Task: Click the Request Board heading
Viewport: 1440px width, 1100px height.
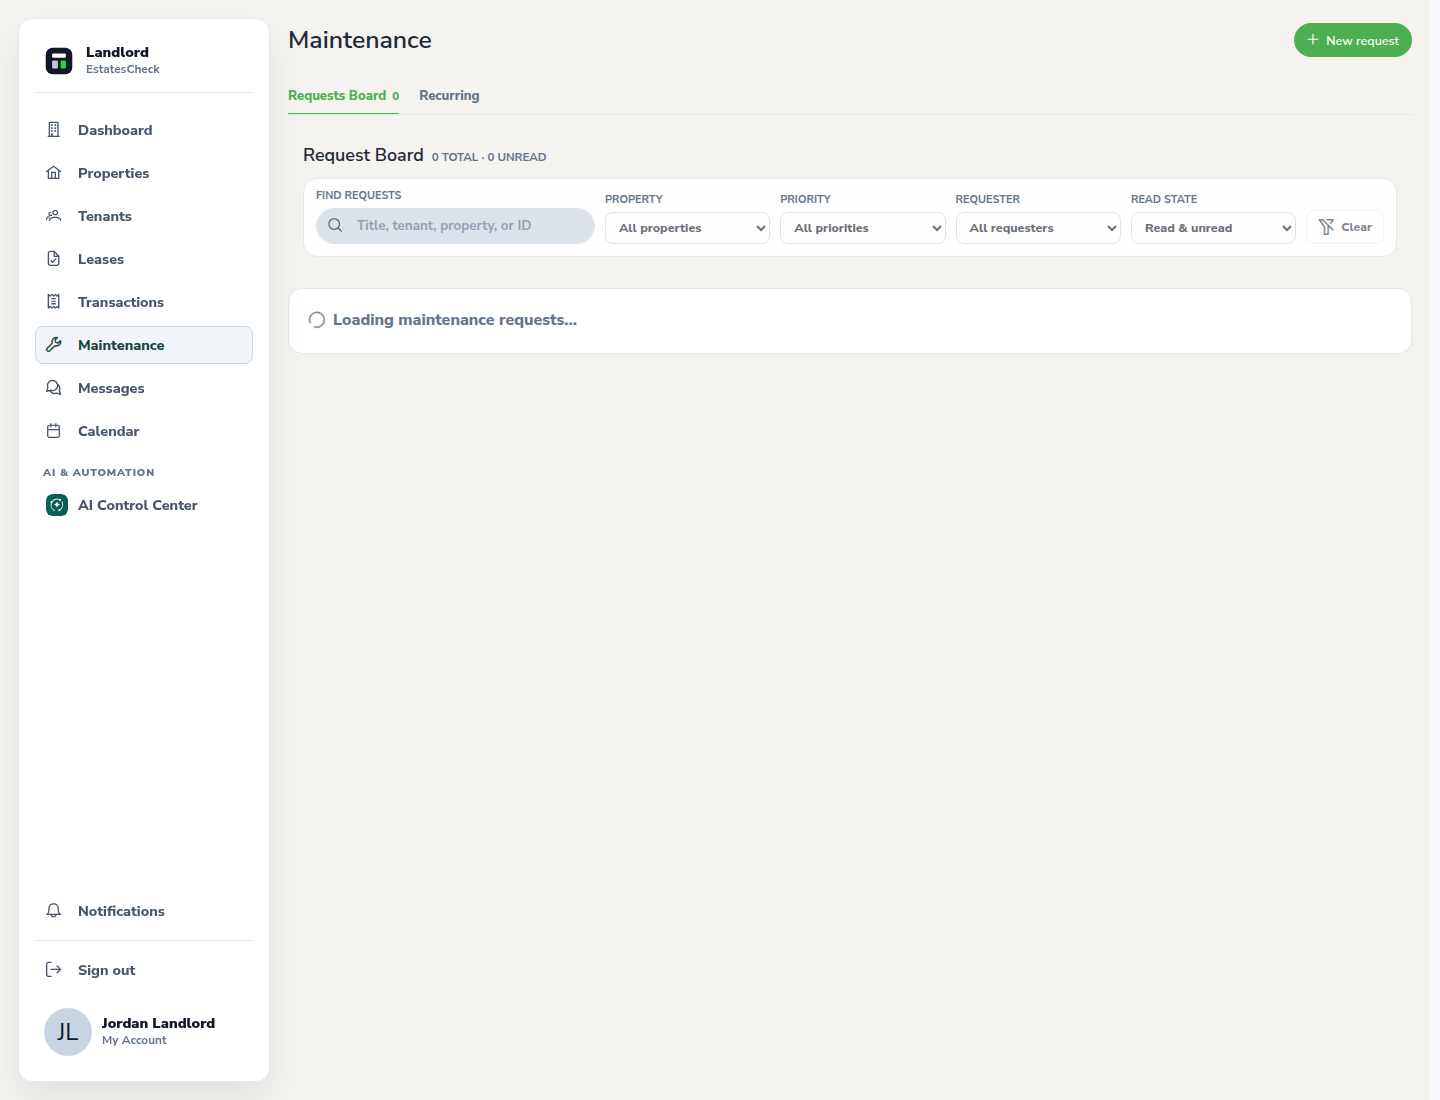Action: click(x=363, y=155)
